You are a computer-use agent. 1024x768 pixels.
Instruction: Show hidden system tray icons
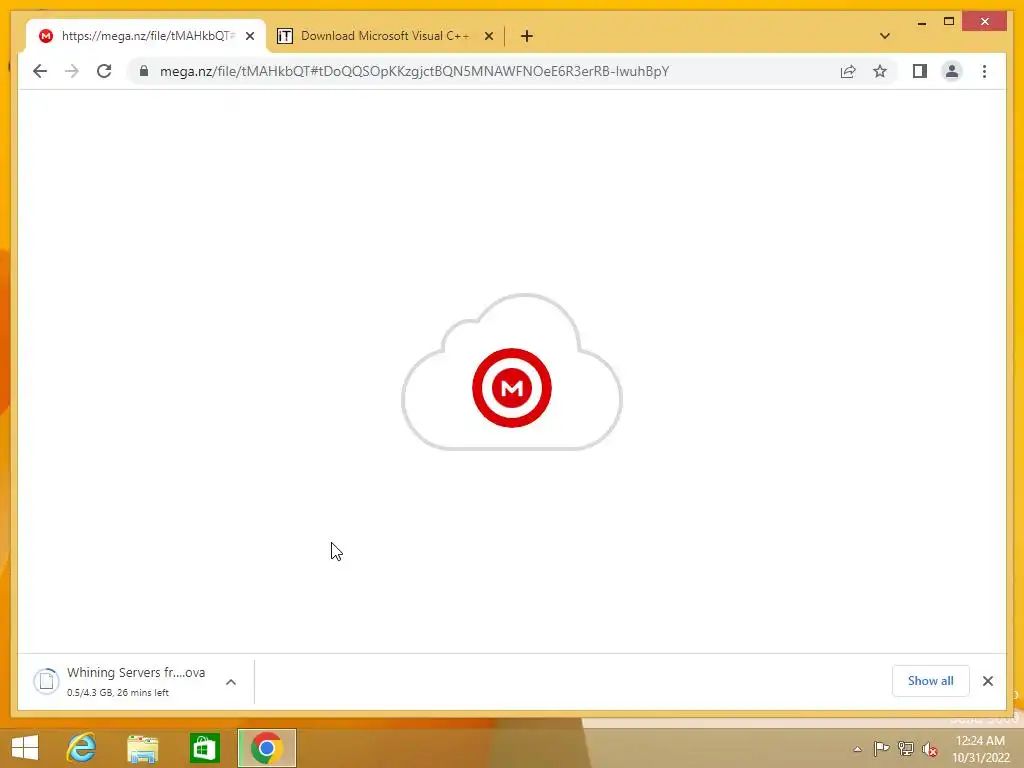[857, 749]
